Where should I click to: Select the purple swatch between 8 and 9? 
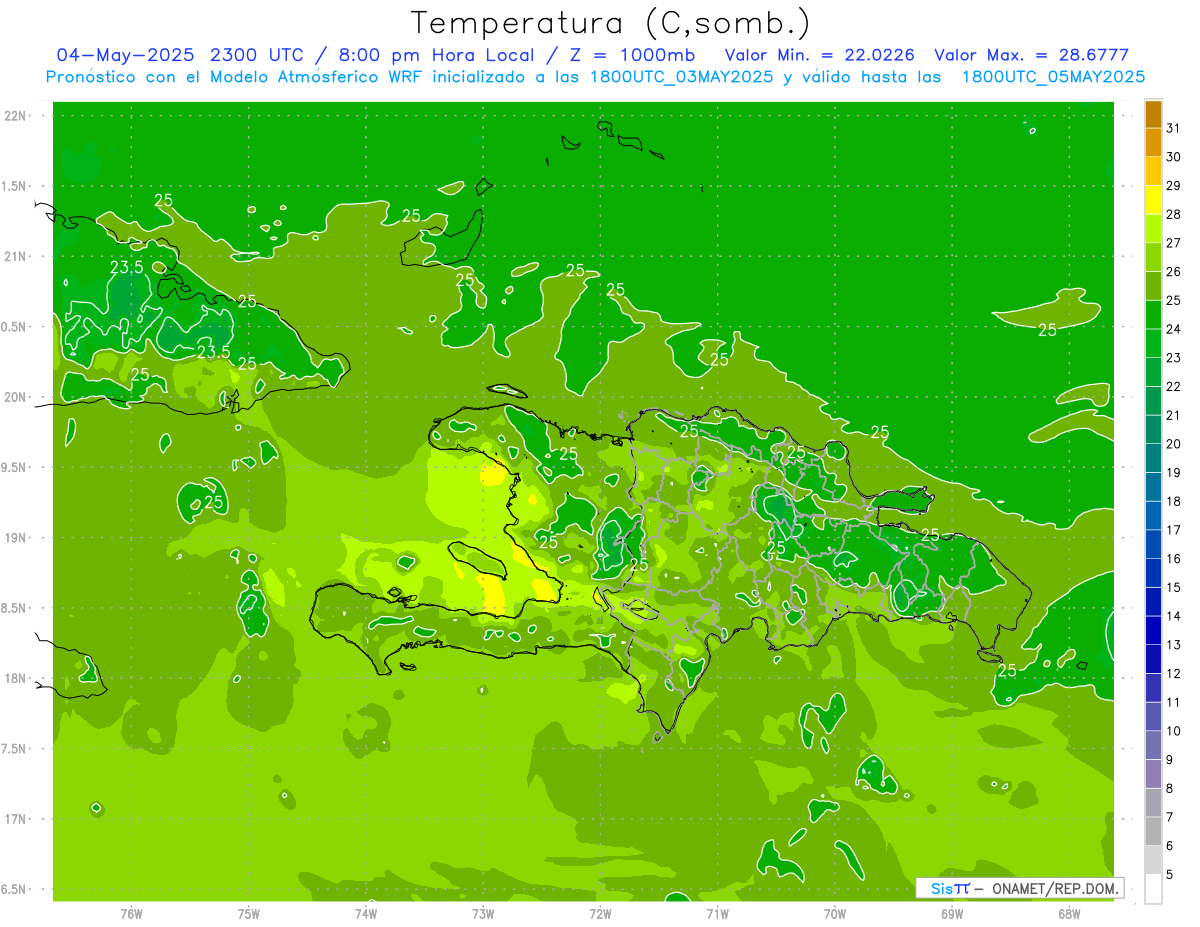tap(1153, 774)
